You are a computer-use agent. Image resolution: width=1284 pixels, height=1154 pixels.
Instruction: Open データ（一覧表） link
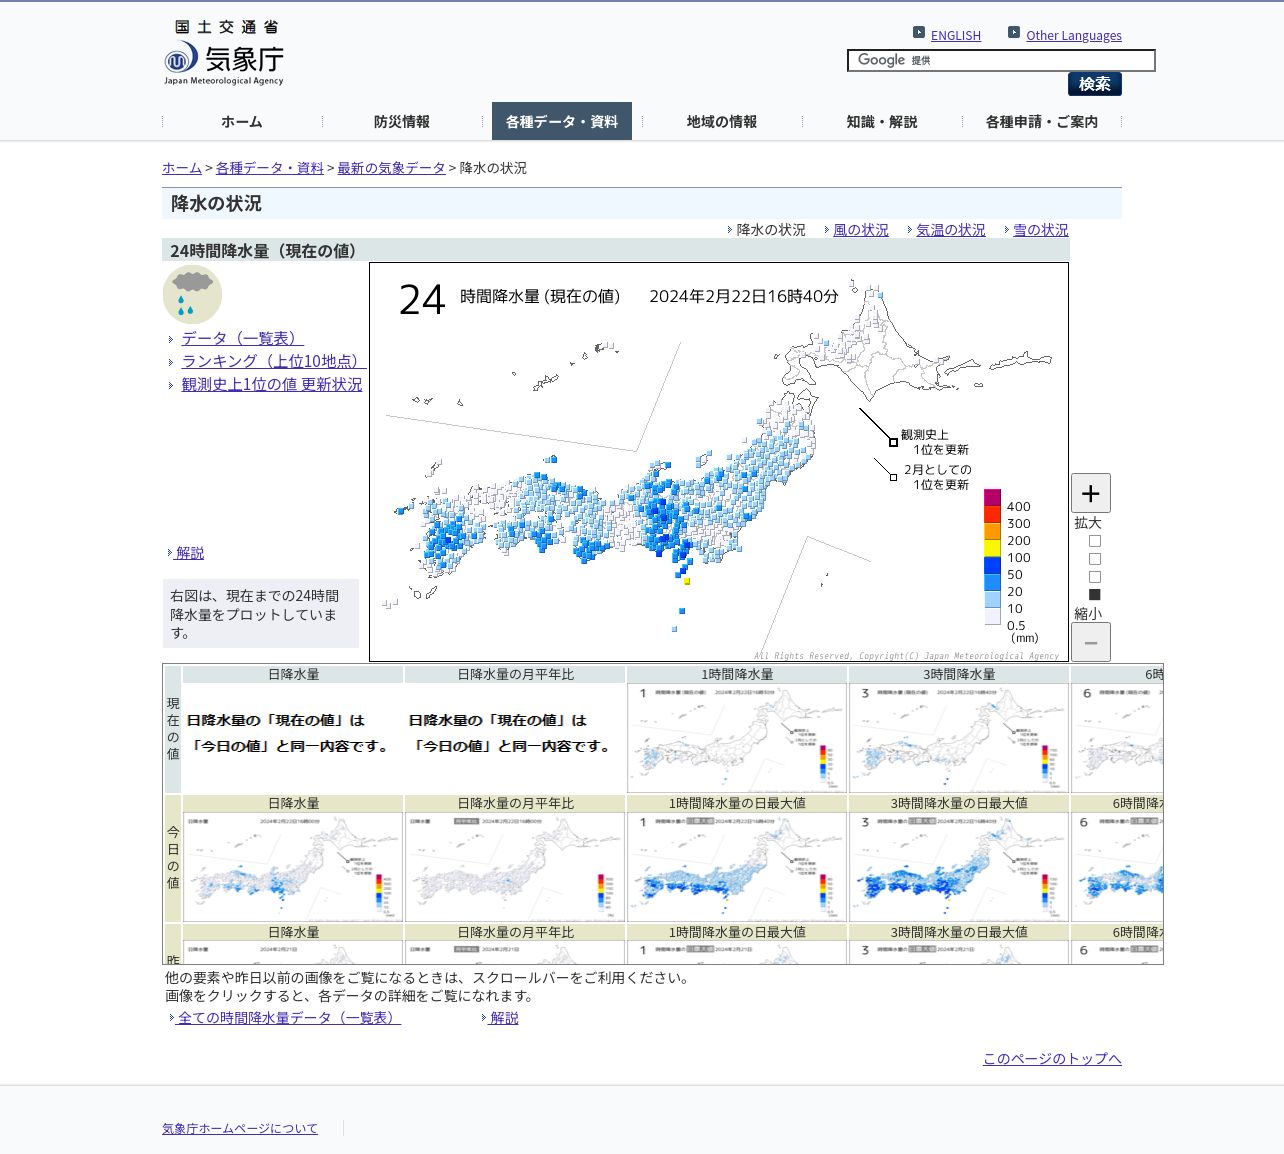coord(243,338)
